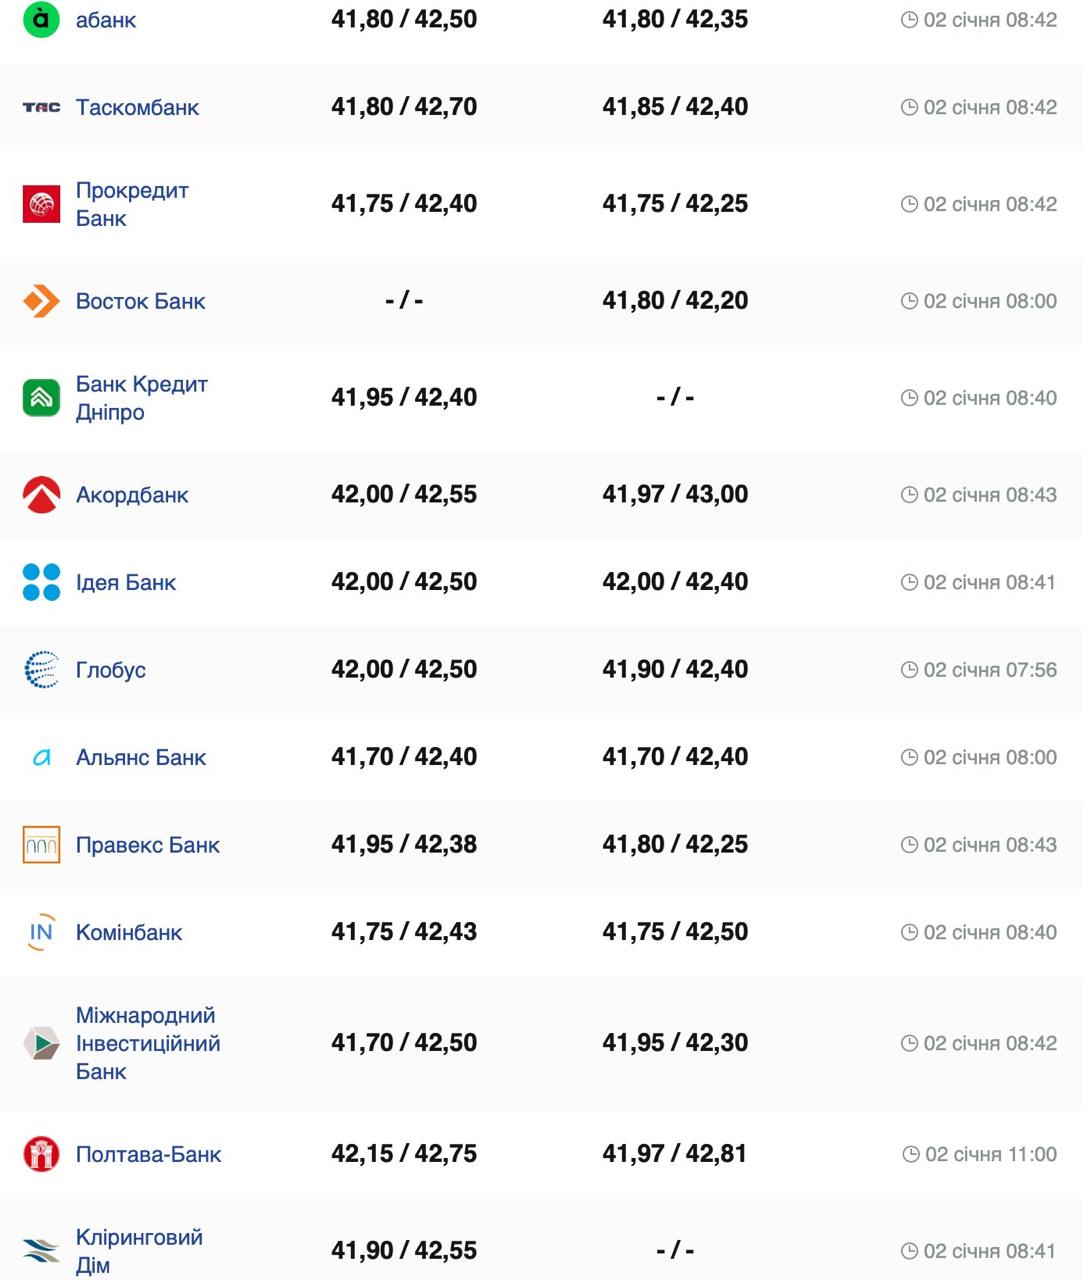Image resolution: width=1091 pixels, height=1280 pixels.
Task: Open the Міжнародний Інвестиційний Банк link
Action: pyautogui.click(x=147, y=1043)
